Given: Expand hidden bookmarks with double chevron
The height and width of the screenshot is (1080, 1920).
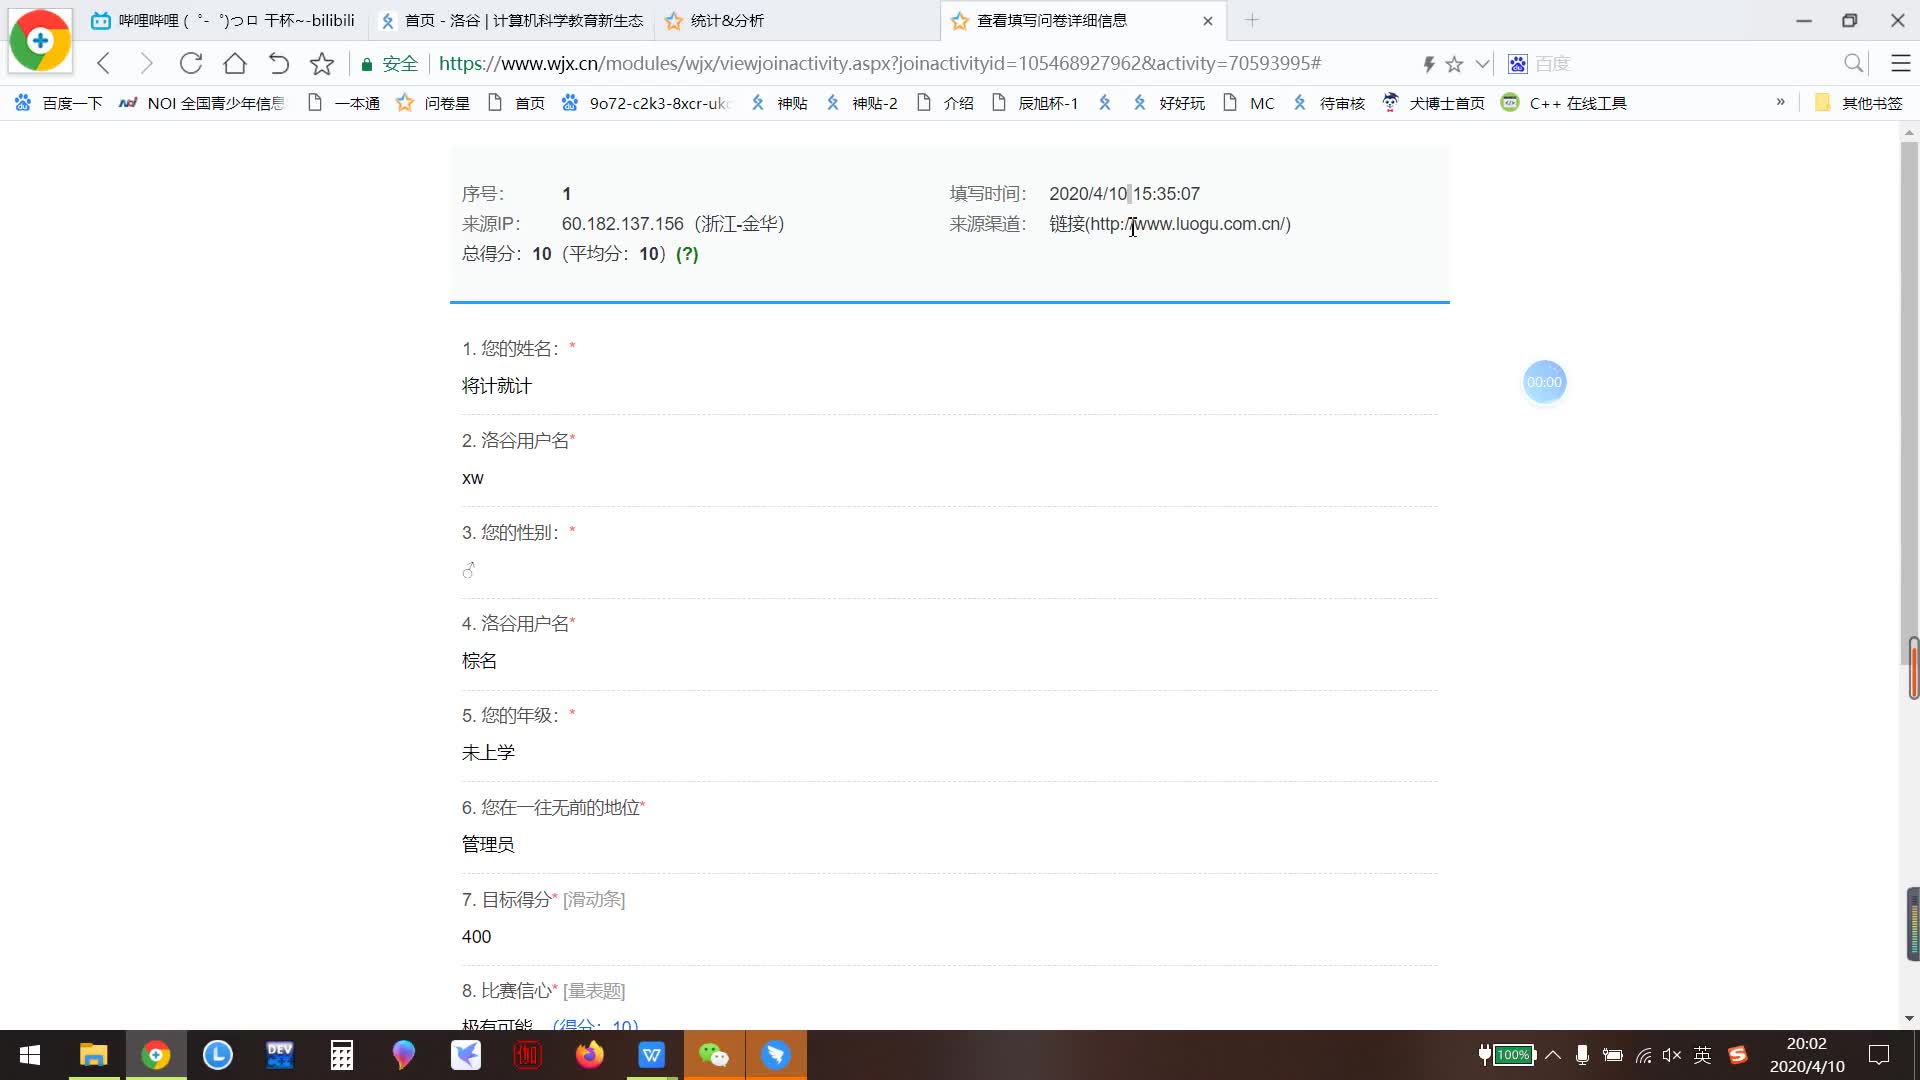Looking at the screenshot, I should 1781,102.
